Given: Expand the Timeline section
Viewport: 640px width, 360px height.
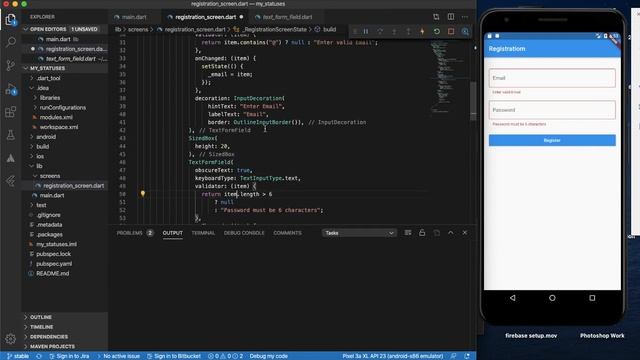Looking at the screenshot, I should 64,327.
